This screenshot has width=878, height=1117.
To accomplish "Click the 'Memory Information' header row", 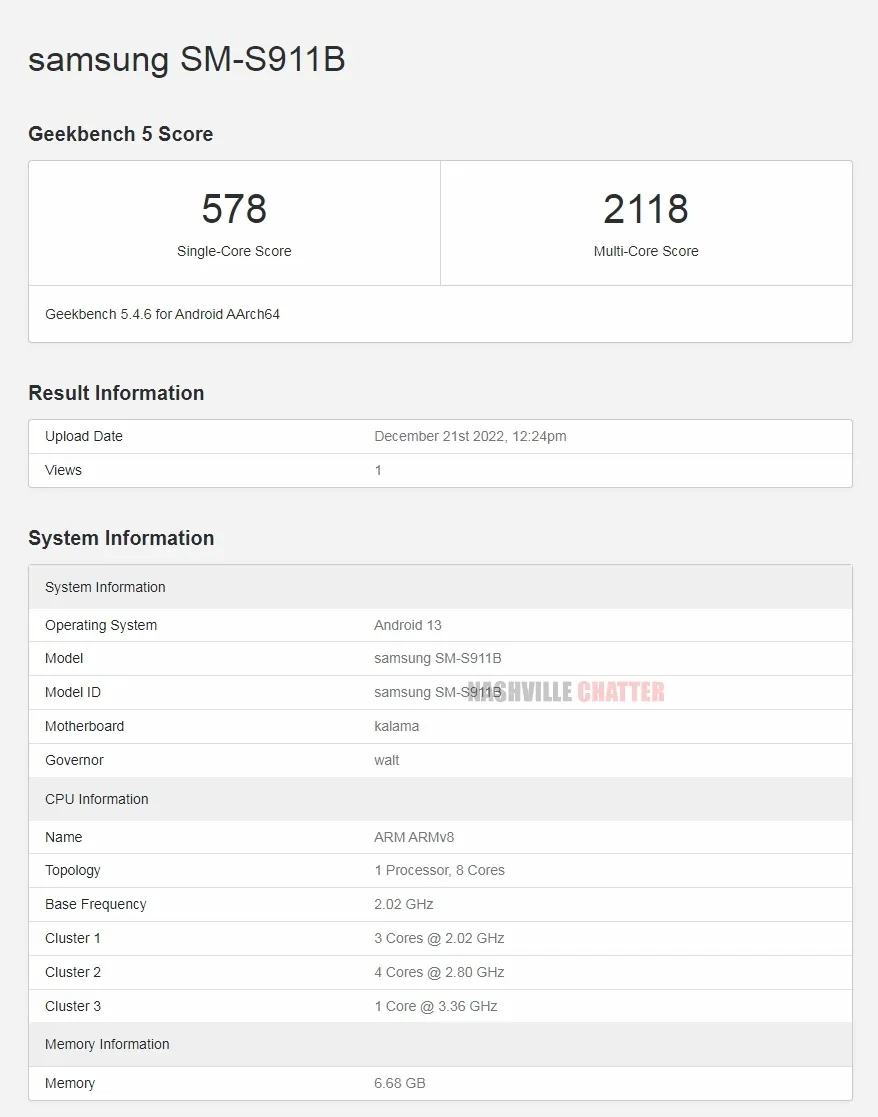I will pos(440,1044).
